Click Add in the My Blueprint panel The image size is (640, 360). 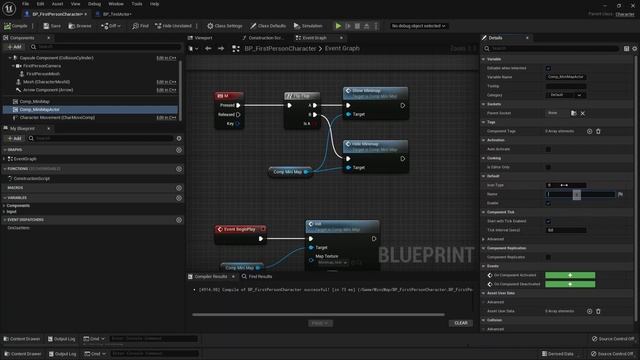(14, 139)
